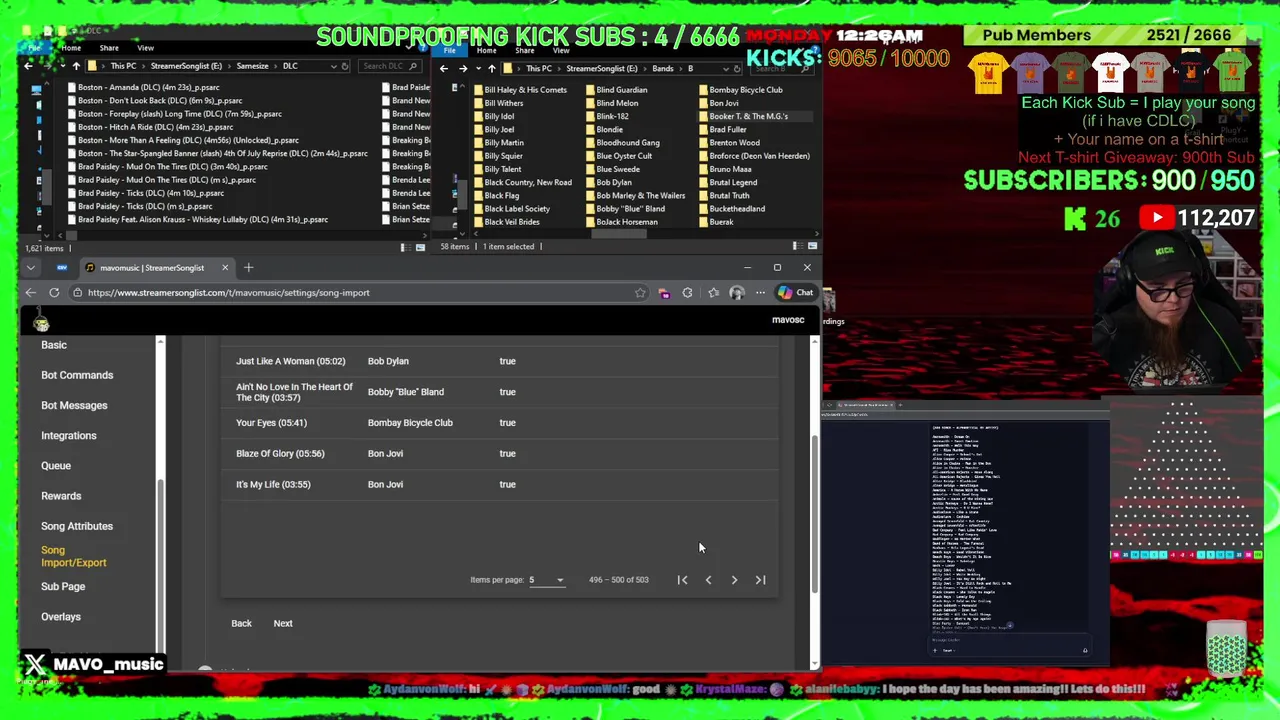Jump to the last page of results
1280x720 pixels.
click(760, 580)
